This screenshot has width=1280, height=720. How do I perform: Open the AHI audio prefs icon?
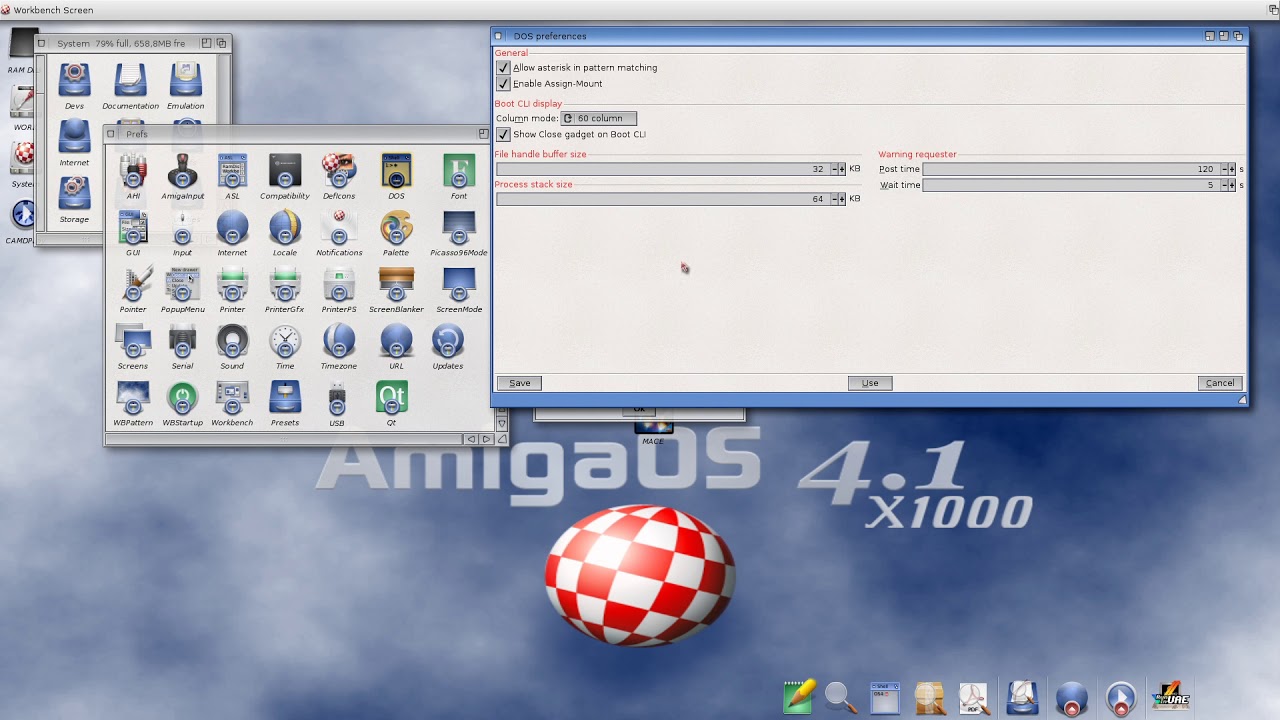click(133, 172)
